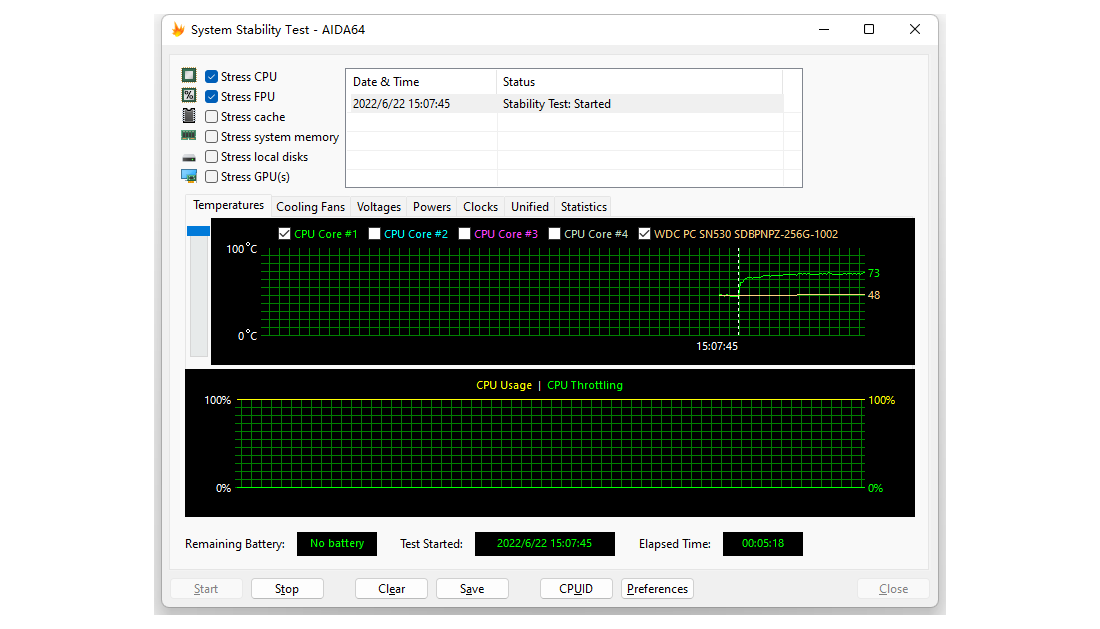Enable the Stress GPU(s) checkbox
This screenshot has width=1100, height=629.
(211, 177)
